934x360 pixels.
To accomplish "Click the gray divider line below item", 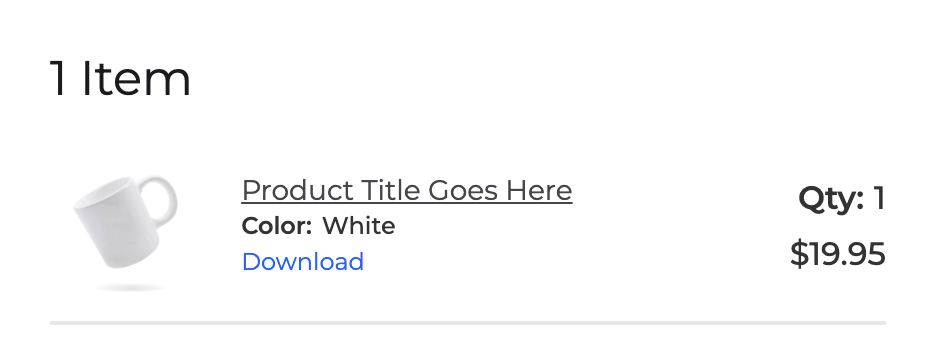I will click(x=468, y=323).
